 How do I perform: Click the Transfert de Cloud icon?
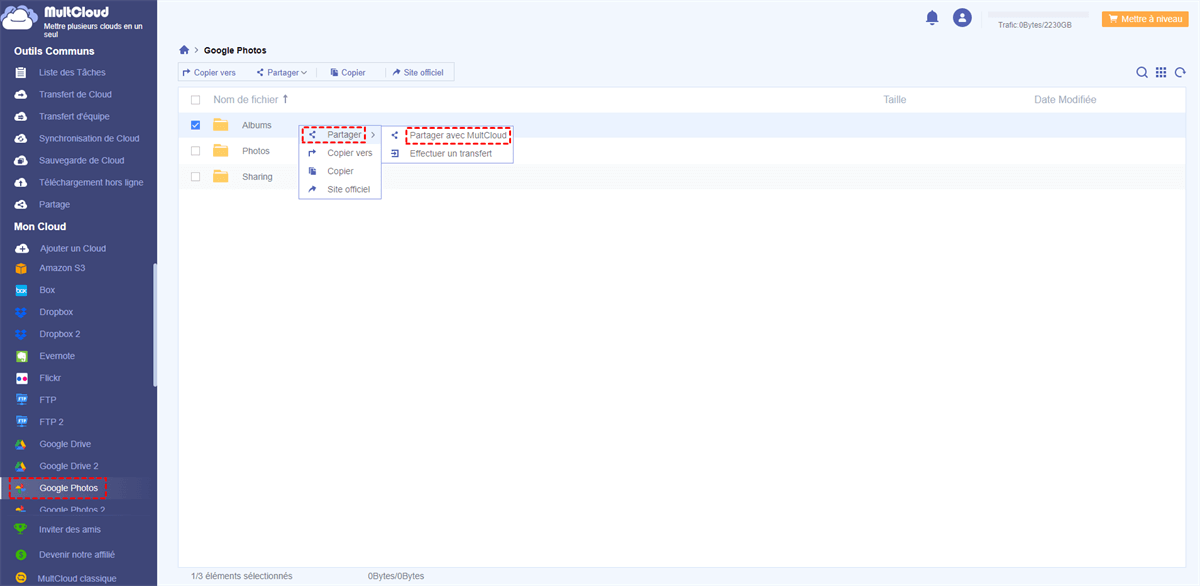tap(21, 94)
